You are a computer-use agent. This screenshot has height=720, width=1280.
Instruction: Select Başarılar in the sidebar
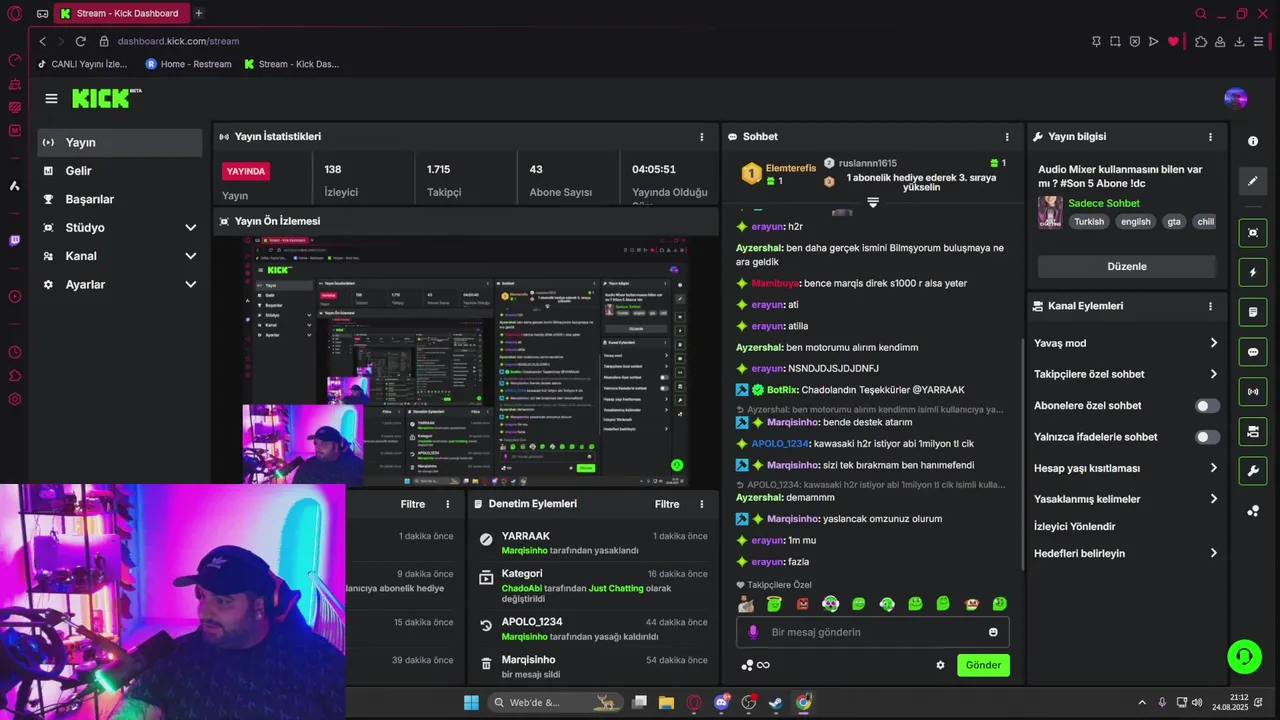pos(120,199)
